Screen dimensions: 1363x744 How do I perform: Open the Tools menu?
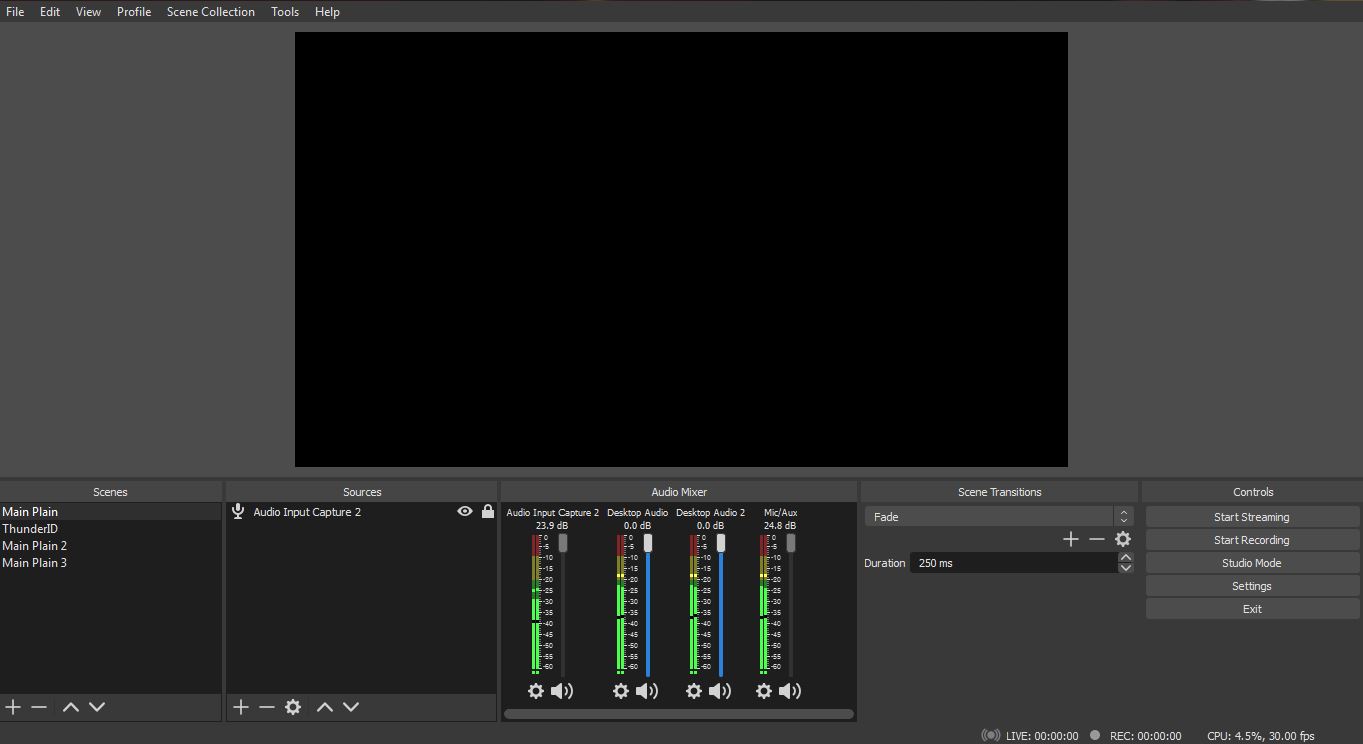[284, 11]
